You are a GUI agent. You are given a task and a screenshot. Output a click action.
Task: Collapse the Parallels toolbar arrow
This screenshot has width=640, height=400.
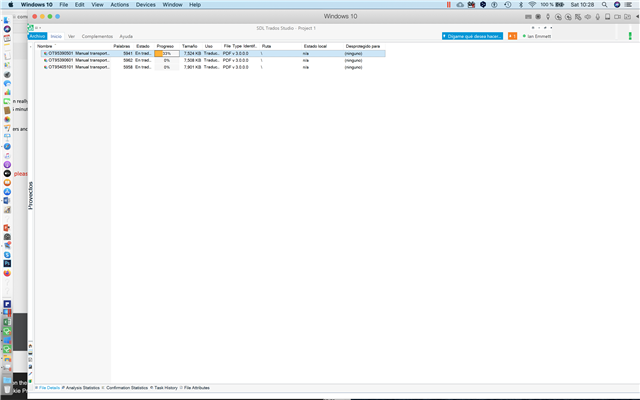[x=637, y=17]
